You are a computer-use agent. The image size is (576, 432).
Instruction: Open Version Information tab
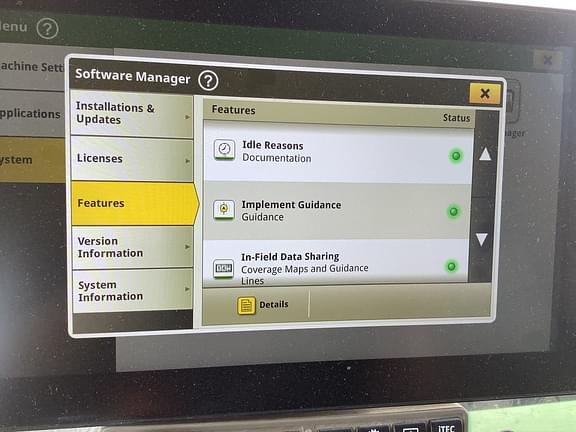133,247
